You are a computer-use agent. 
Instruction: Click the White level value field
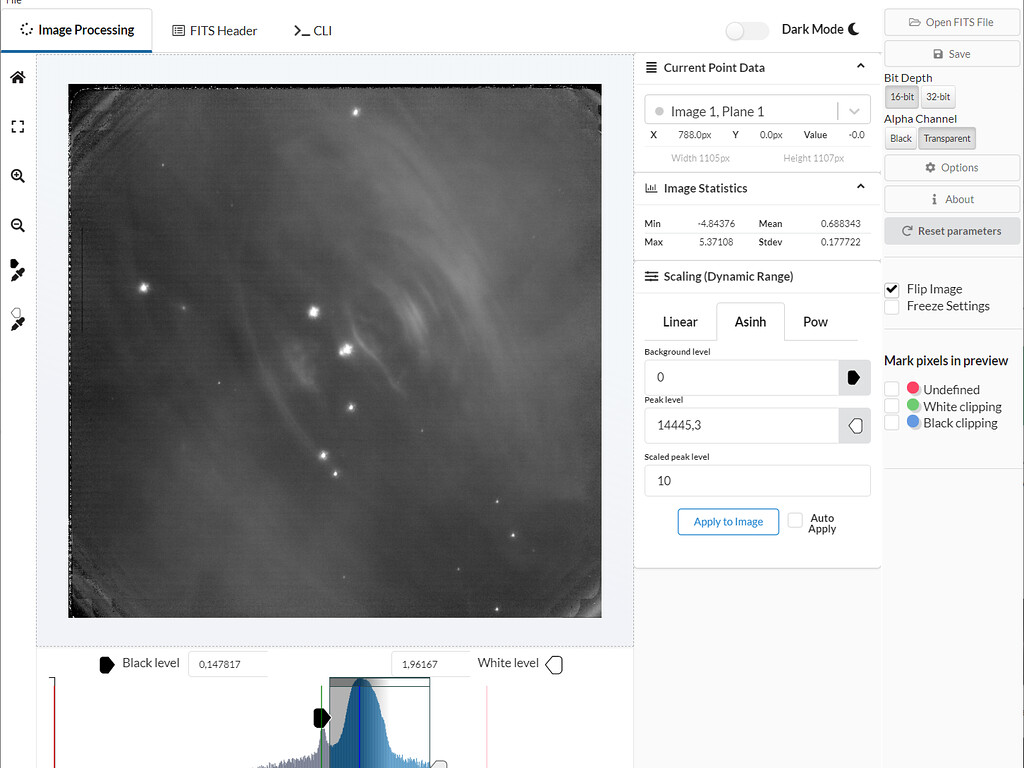430,664
